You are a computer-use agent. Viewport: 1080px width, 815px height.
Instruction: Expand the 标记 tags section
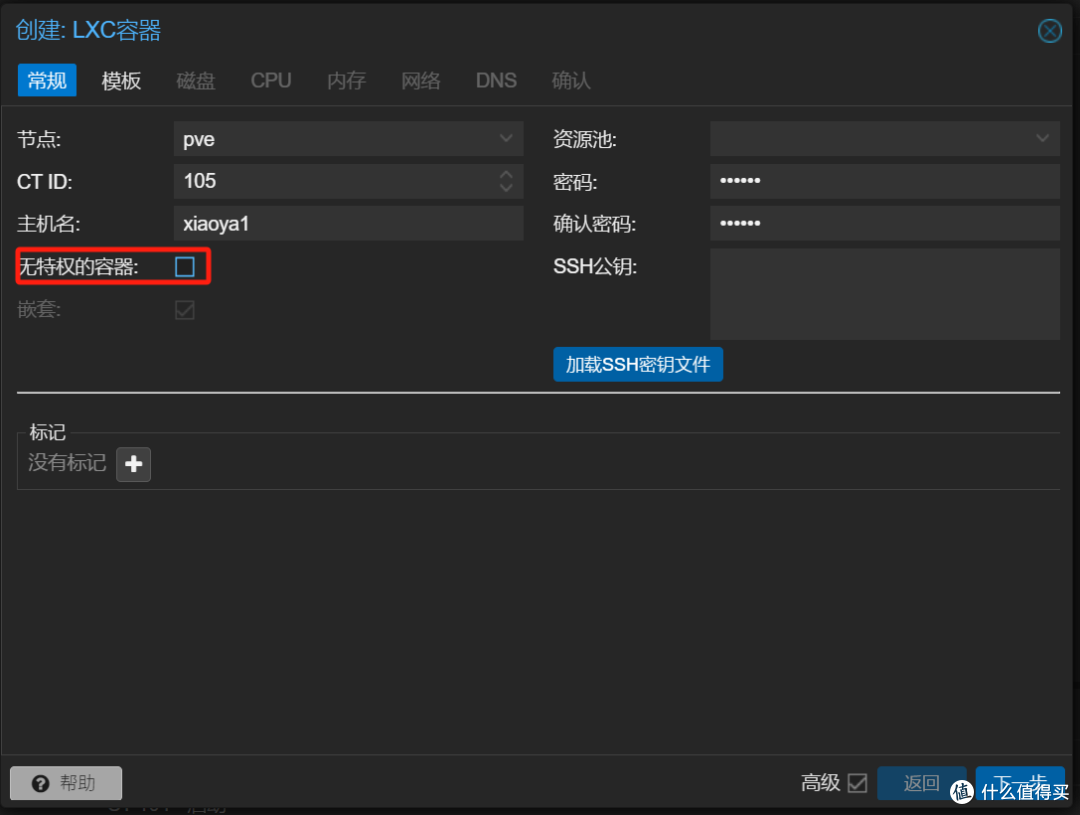[47, 432]
